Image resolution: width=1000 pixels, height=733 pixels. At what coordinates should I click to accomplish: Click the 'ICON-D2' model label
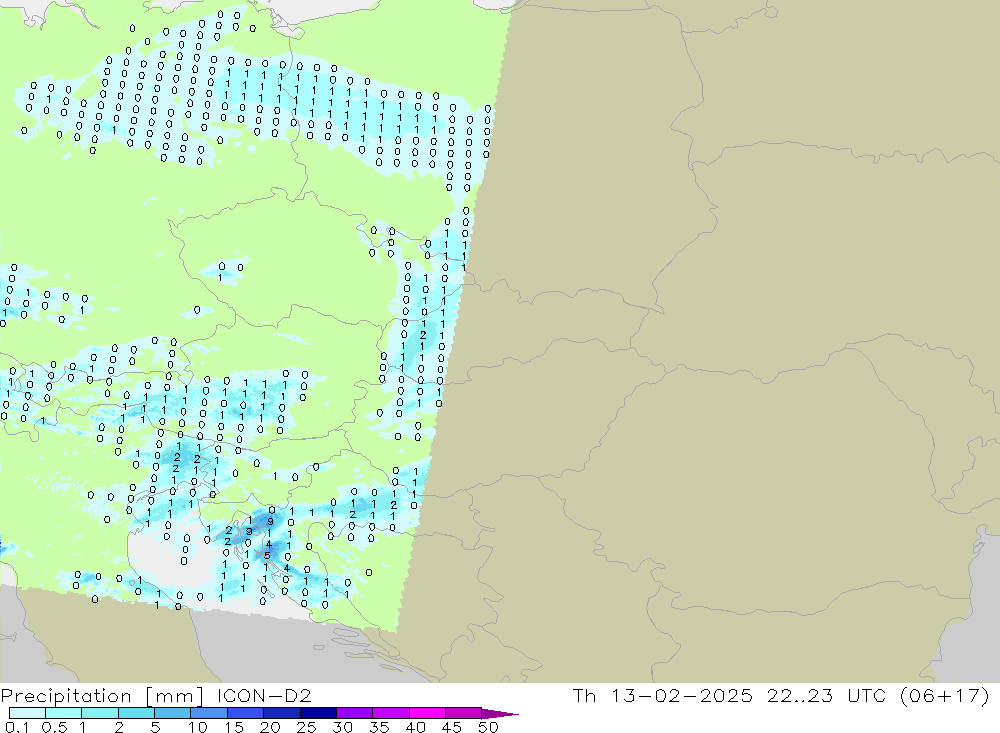click(x=264, y=695)
